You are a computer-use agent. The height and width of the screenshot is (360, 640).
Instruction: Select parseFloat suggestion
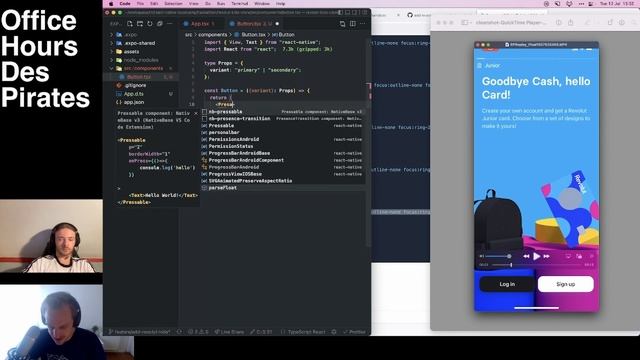click(x=282, y=188)
